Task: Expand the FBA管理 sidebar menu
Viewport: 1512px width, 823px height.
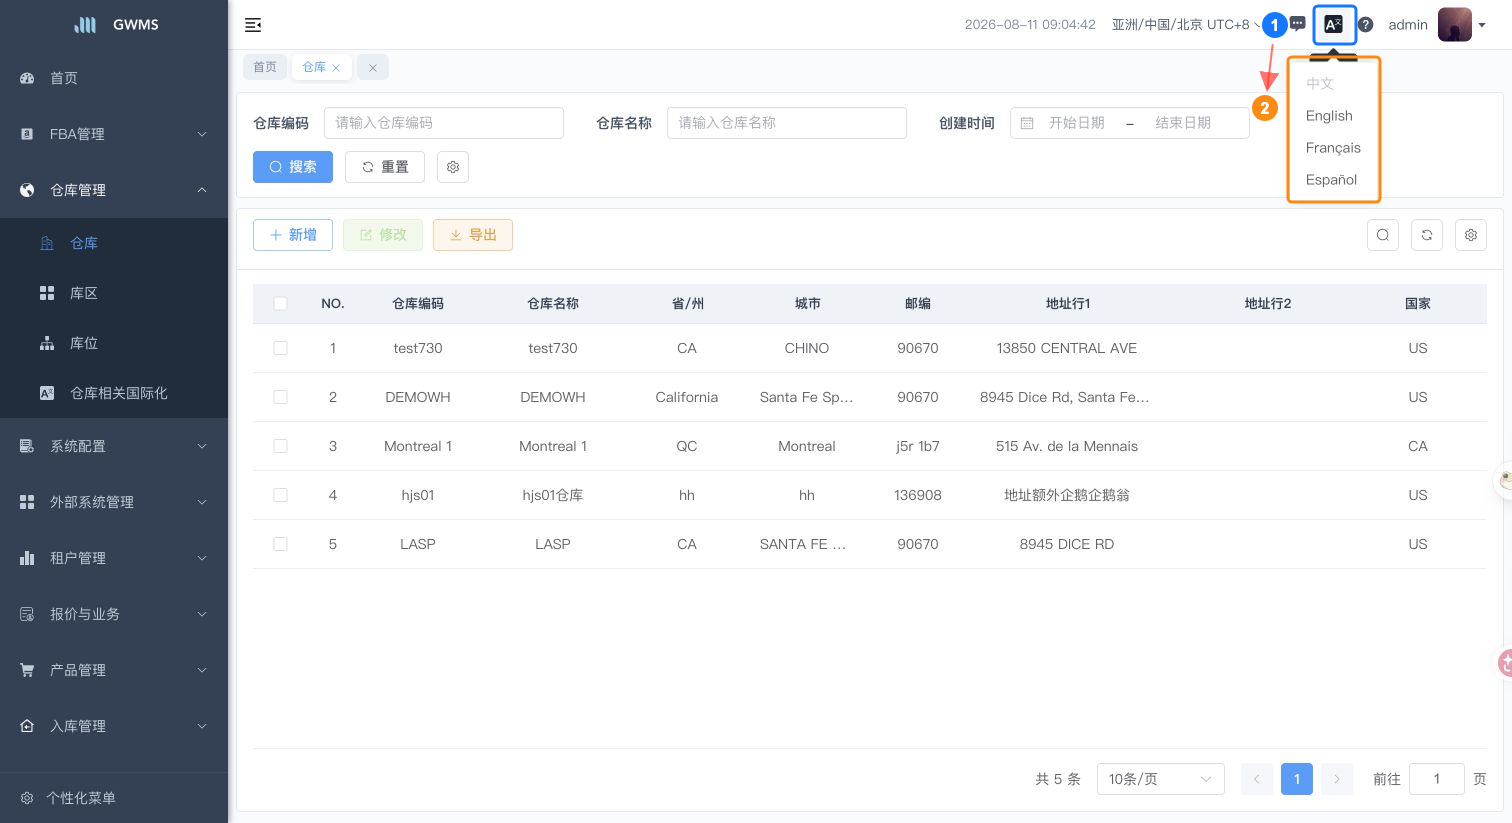Action: pos(114,134)
